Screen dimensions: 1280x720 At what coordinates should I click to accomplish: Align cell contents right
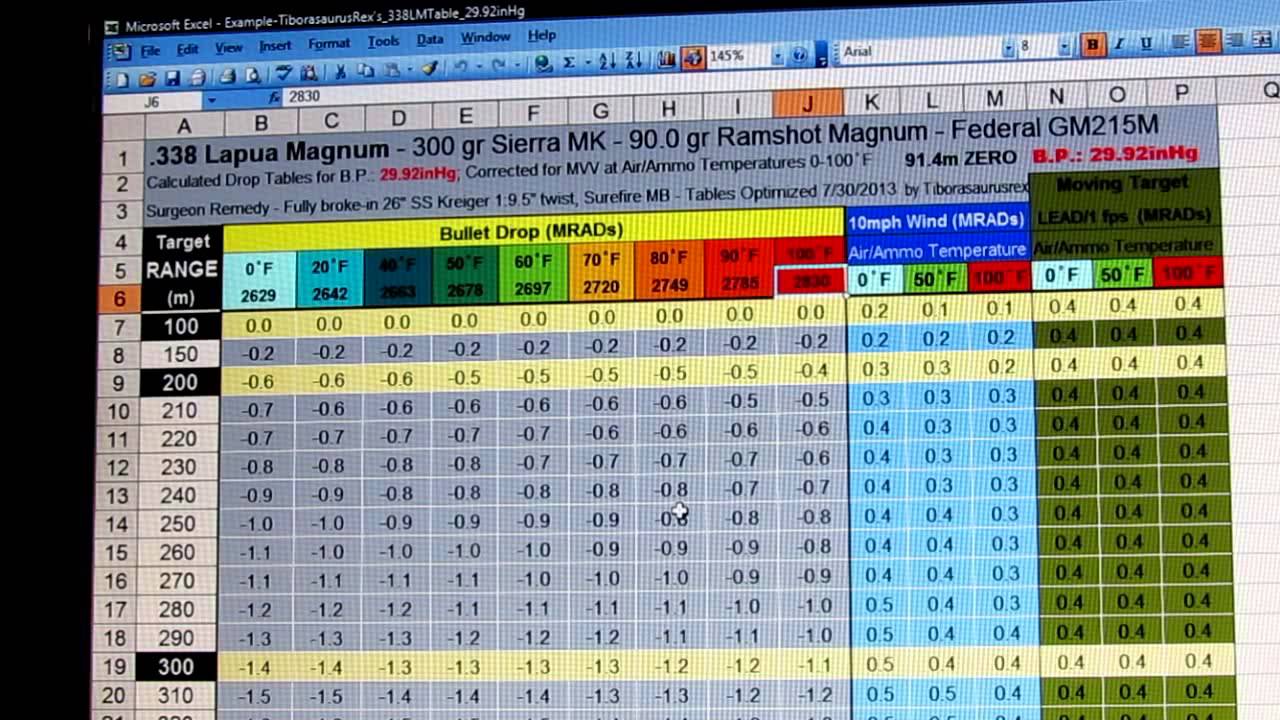coord(1236,40)
